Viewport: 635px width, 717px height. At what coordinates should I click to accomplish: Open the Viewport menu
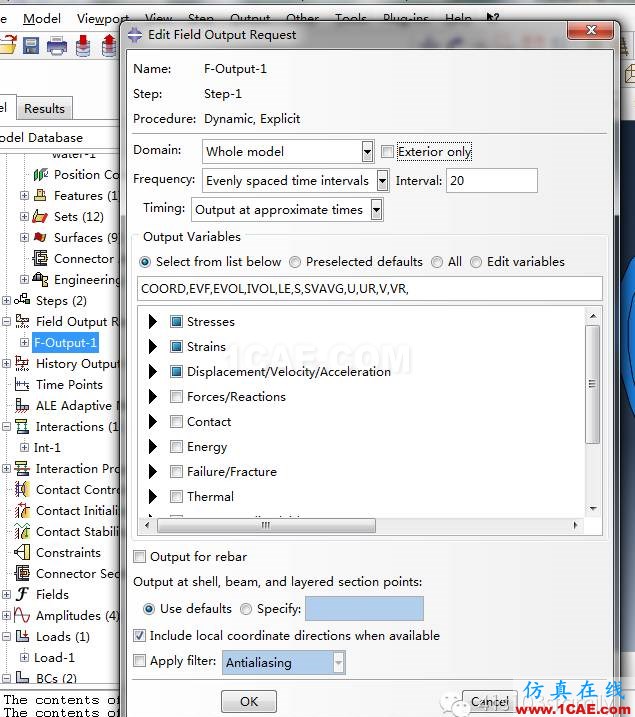[x=102, y=19]
